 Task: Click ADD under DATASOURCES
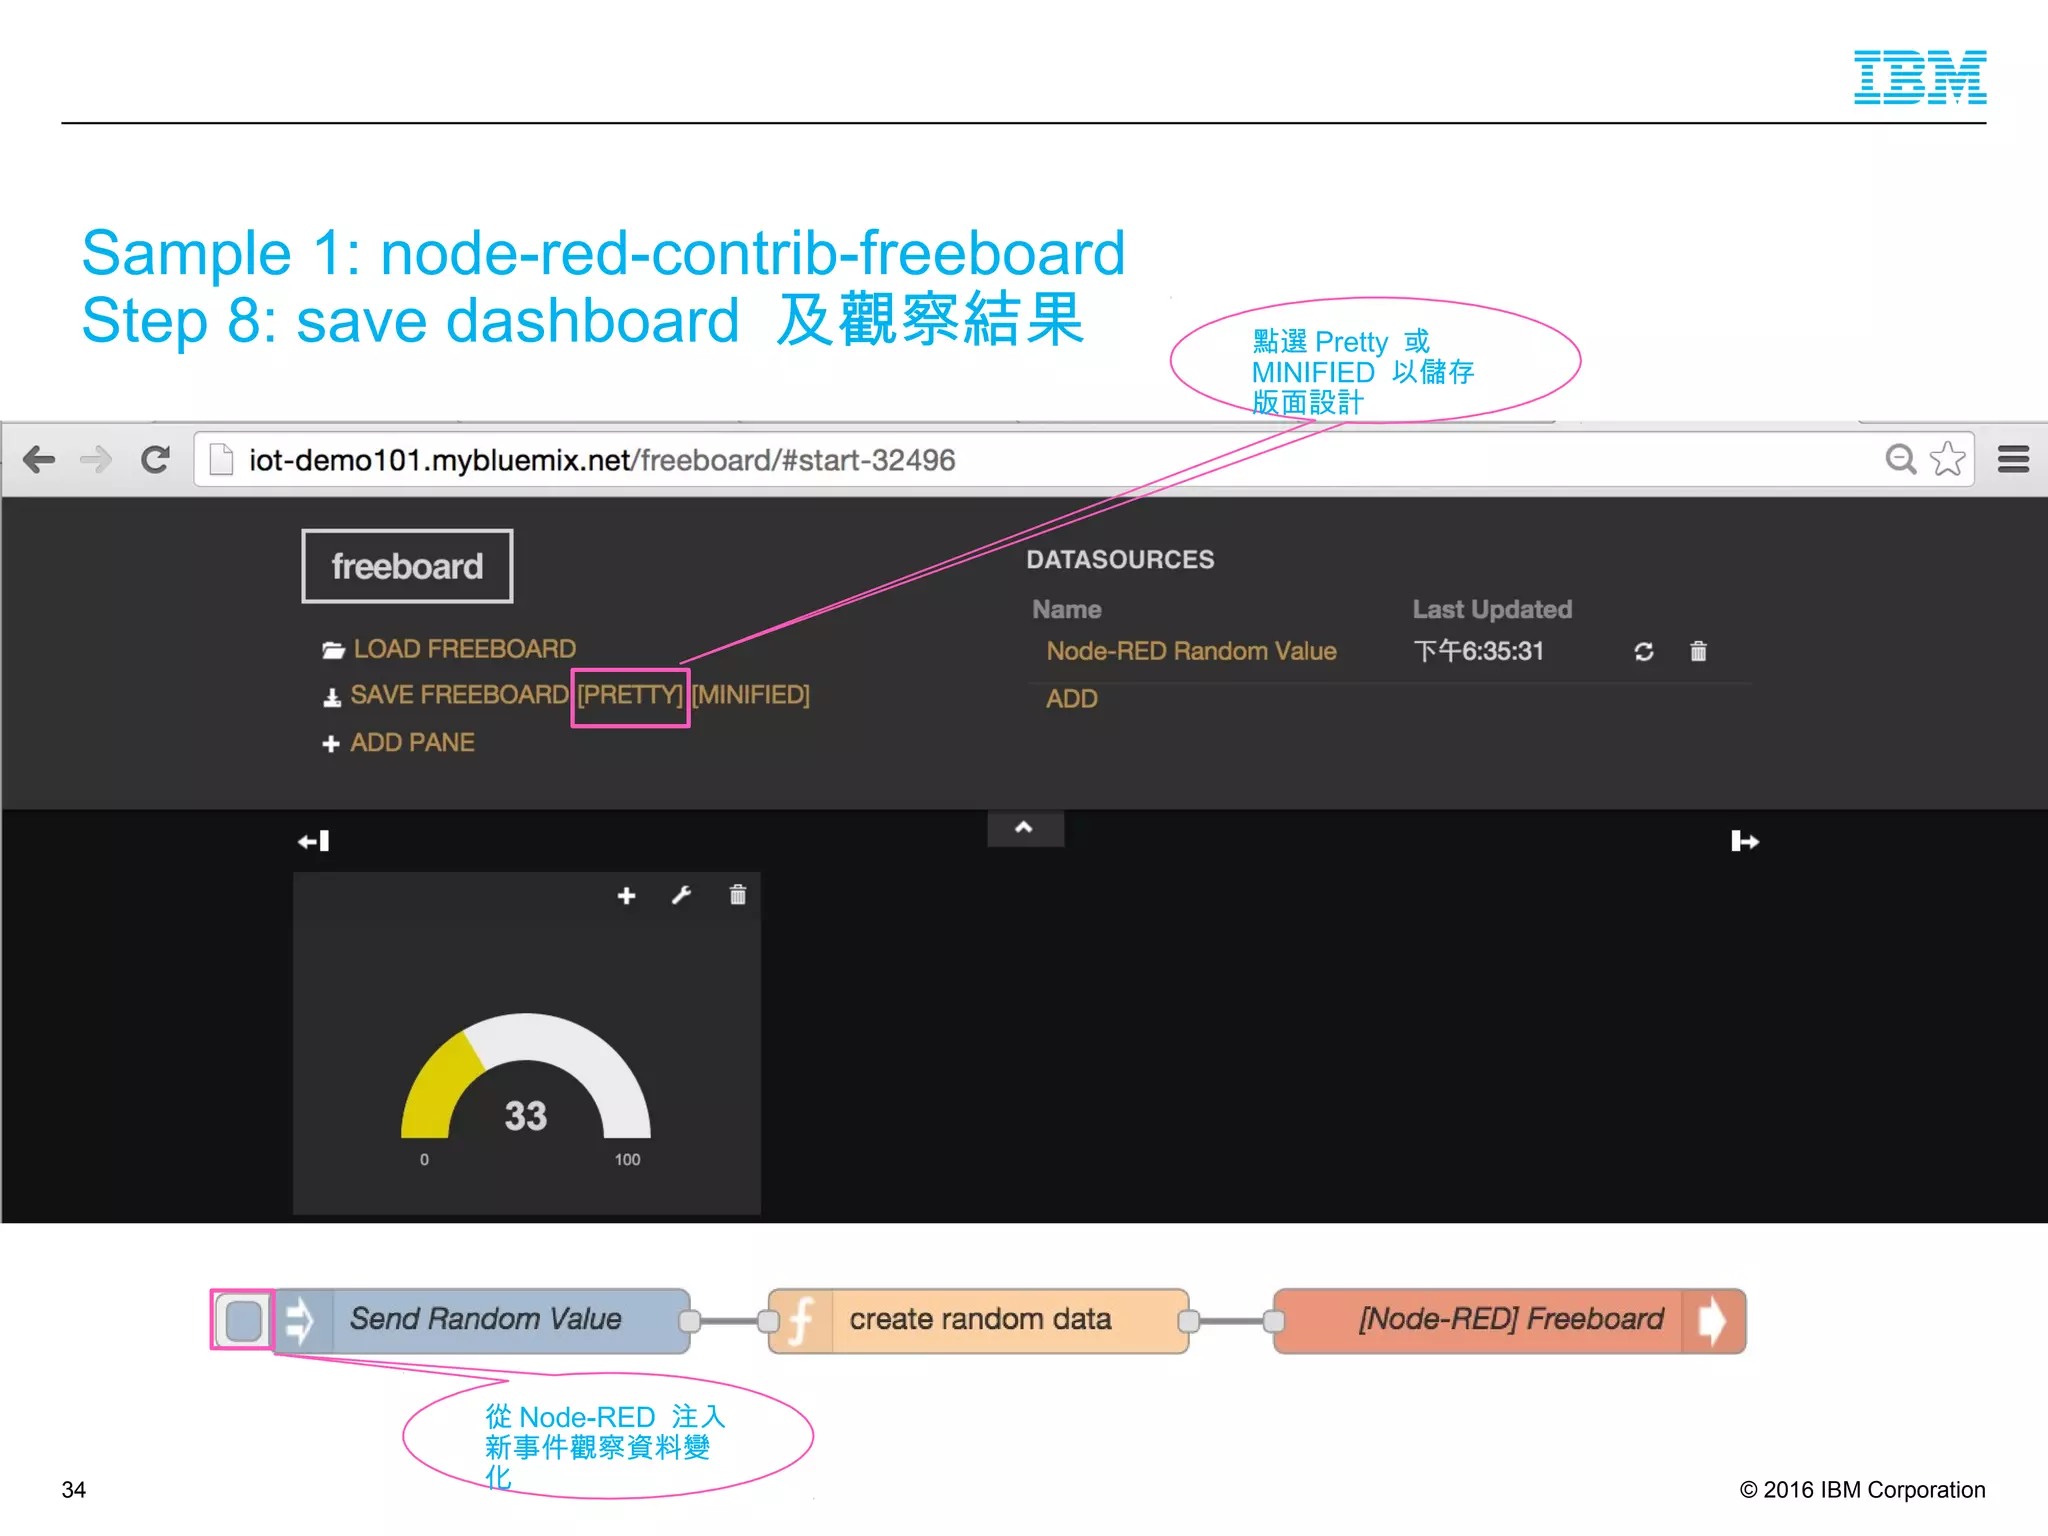(1071, 699)
